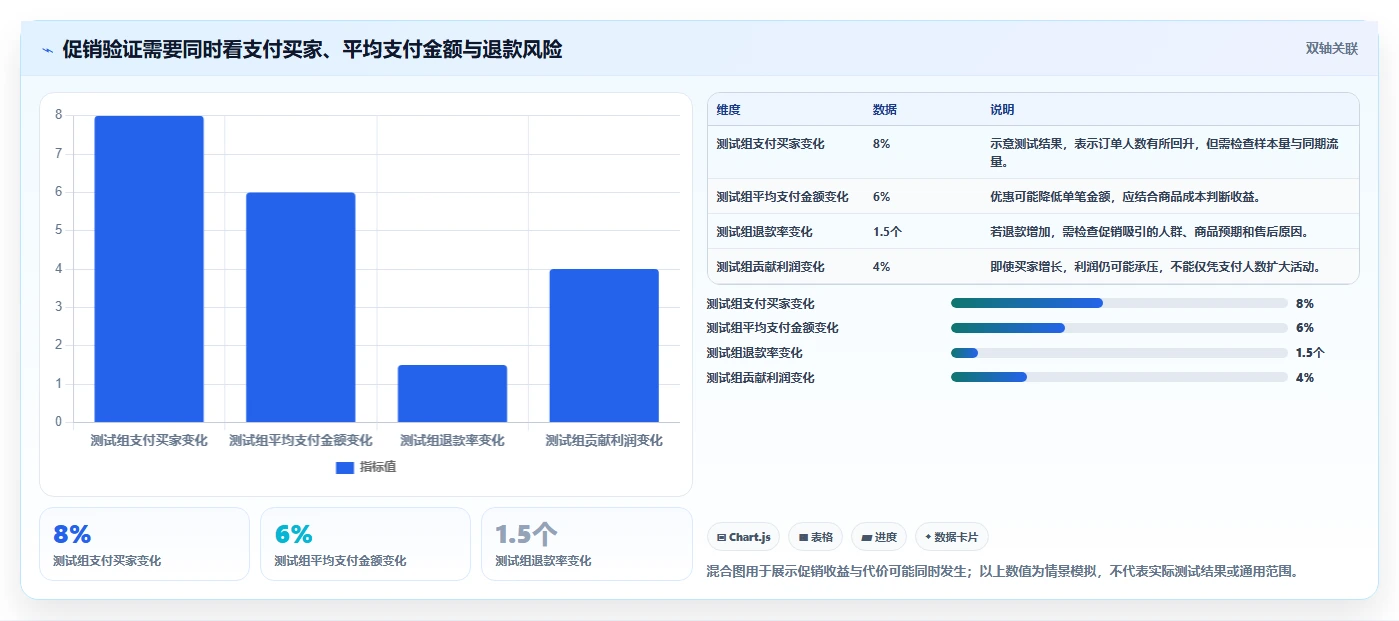Click the 维度 table column header

click(x=729, y=110)
